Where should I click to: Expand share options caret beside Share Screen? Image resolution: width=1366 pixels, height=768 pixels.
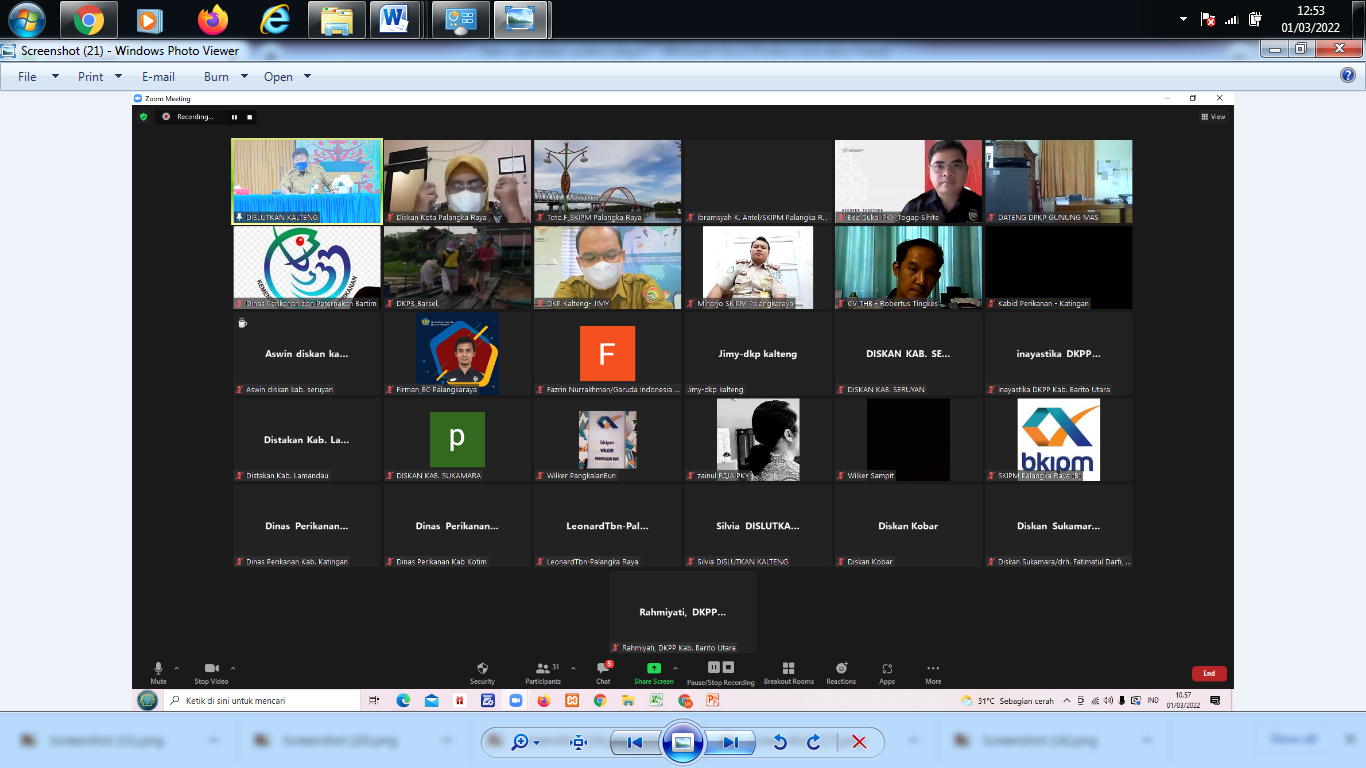675,668
